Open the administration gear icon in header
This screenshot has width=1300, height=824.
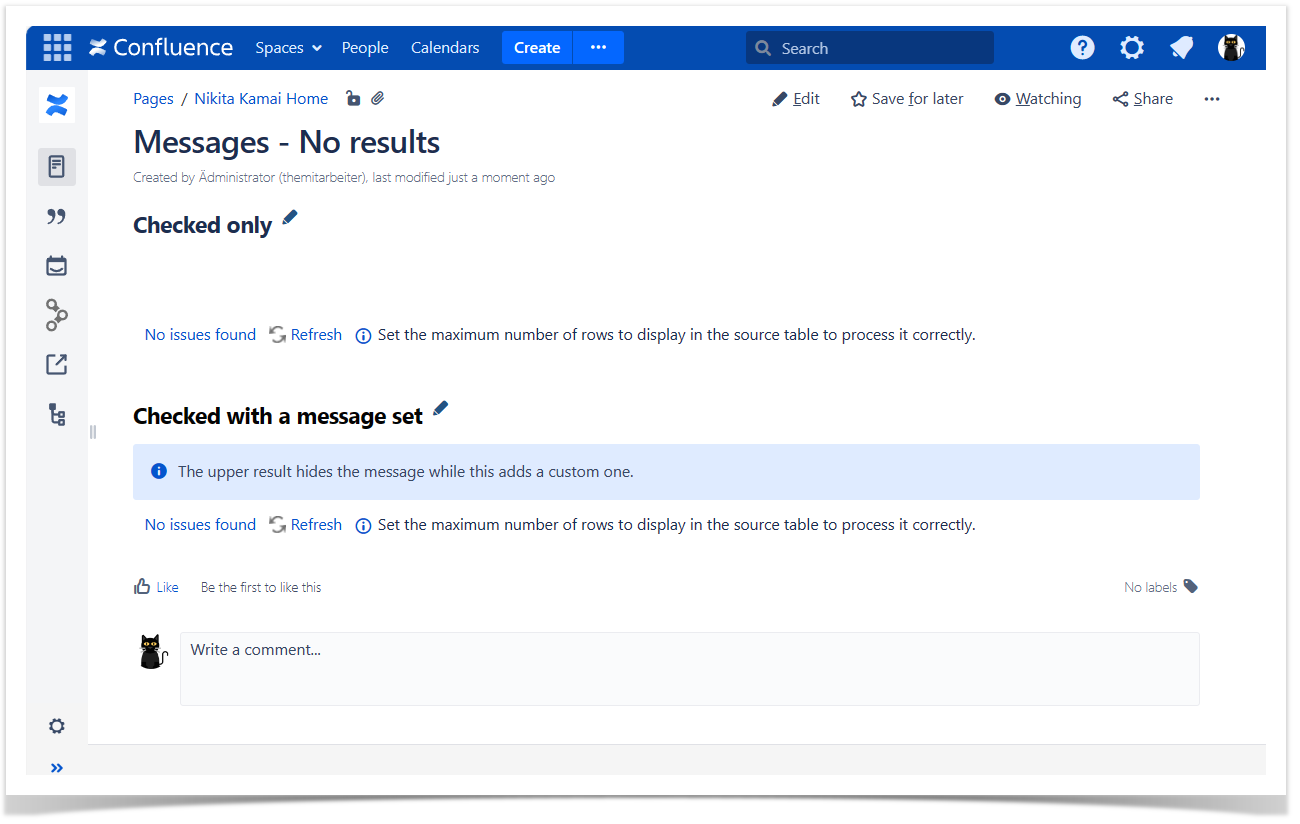[1132, 48]
